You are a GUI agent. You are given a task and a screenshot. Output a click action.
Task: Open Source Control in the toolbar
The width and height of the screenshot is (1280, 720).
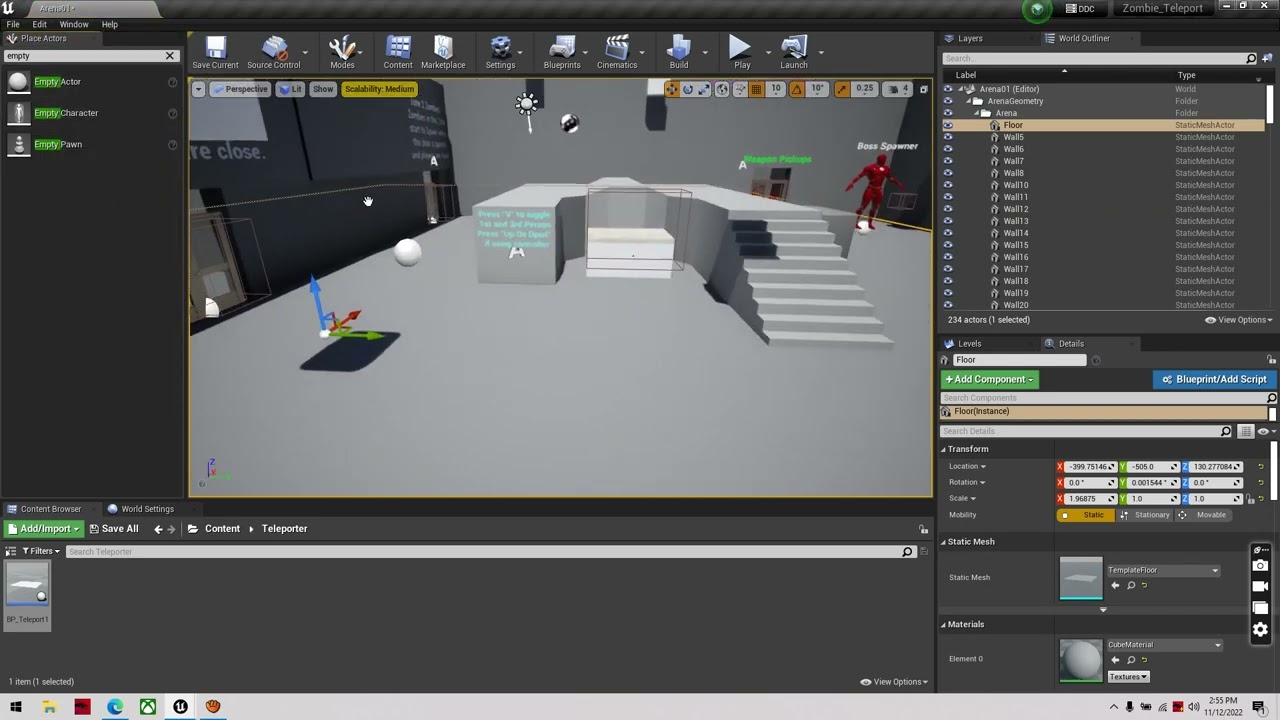(273, 52)
